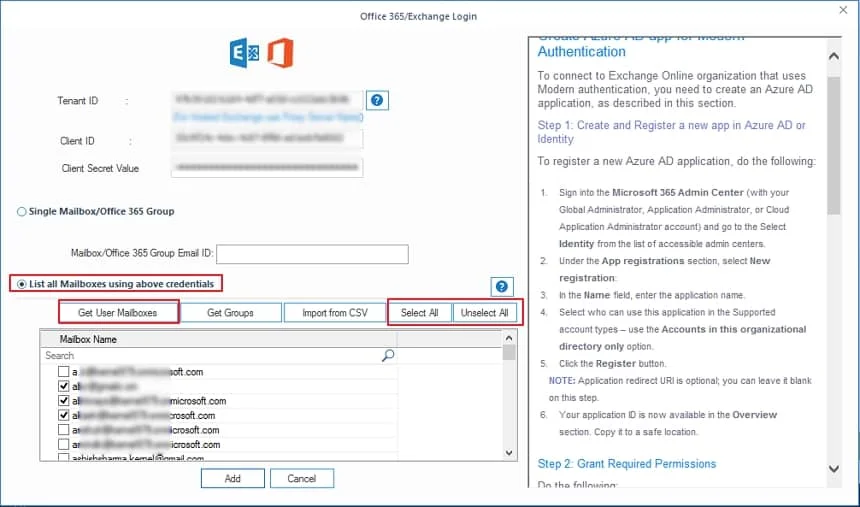
Task: Check the first mailbox checkbox ending soft.com
Action: tap(64, 372)
